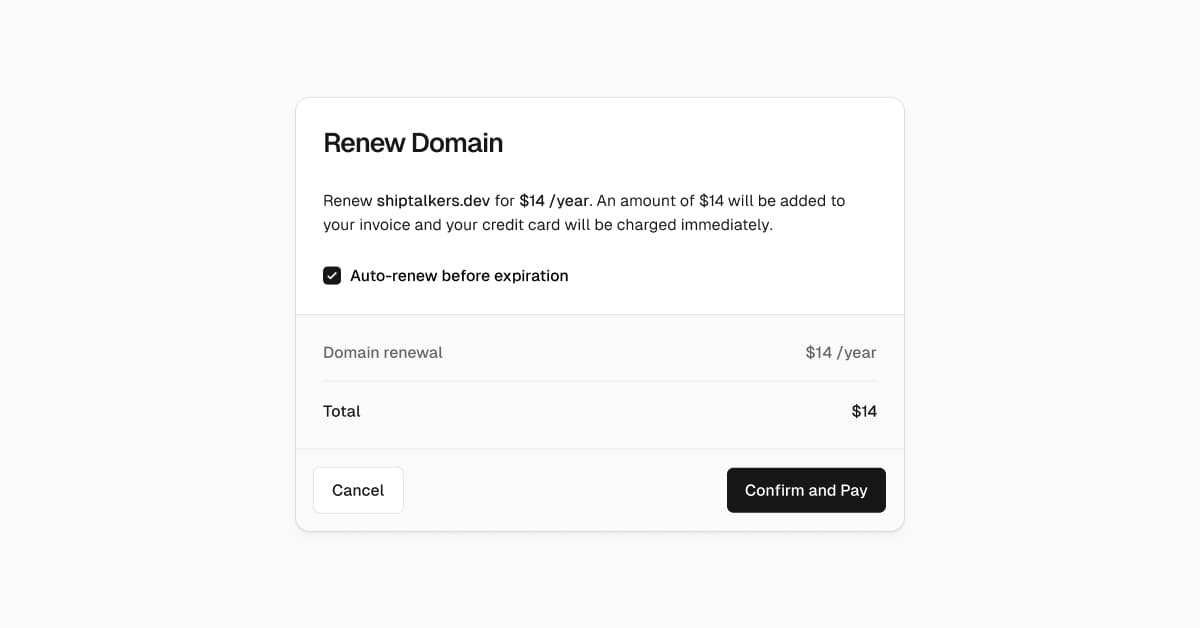Click the "Renew Domain" dialog heading
Screen dimensions: 1200x628
(412, 143)
